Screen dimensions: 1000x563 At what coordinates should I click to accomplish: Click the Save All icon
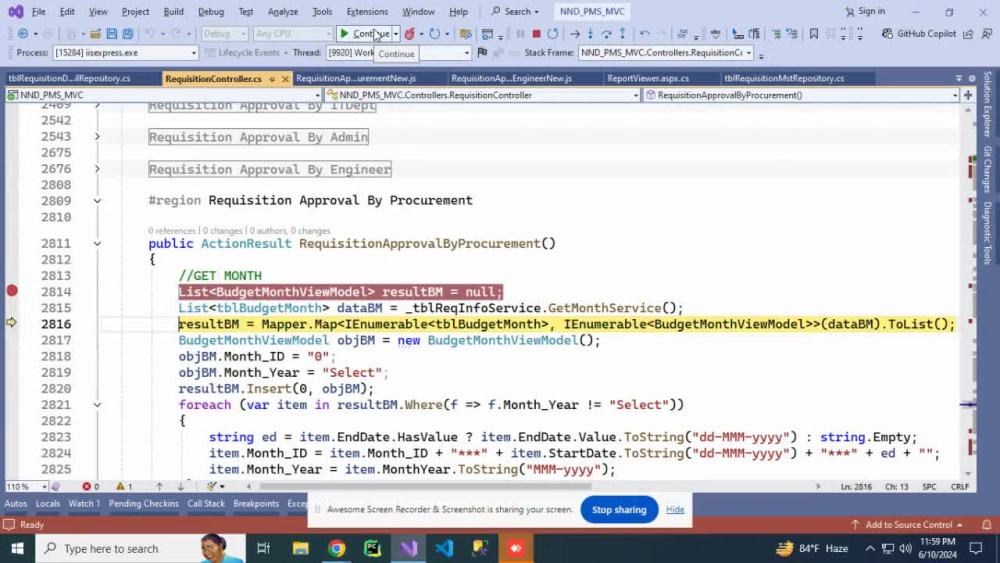(128, 33)
